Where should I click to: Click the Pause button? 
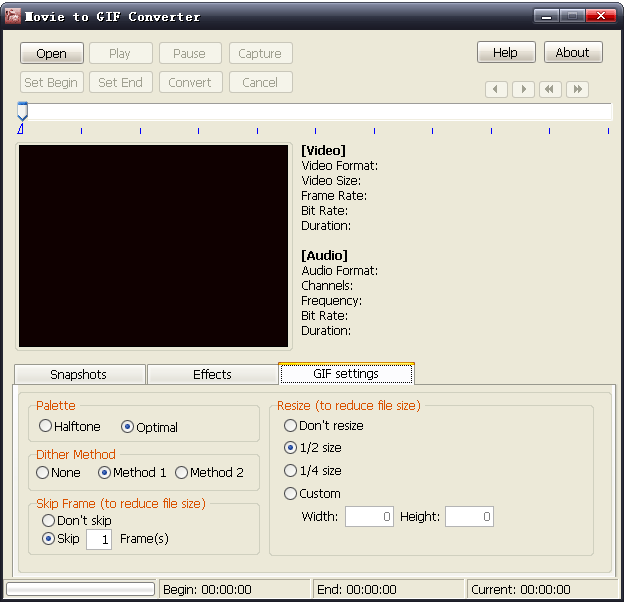[x=190, y=53]
